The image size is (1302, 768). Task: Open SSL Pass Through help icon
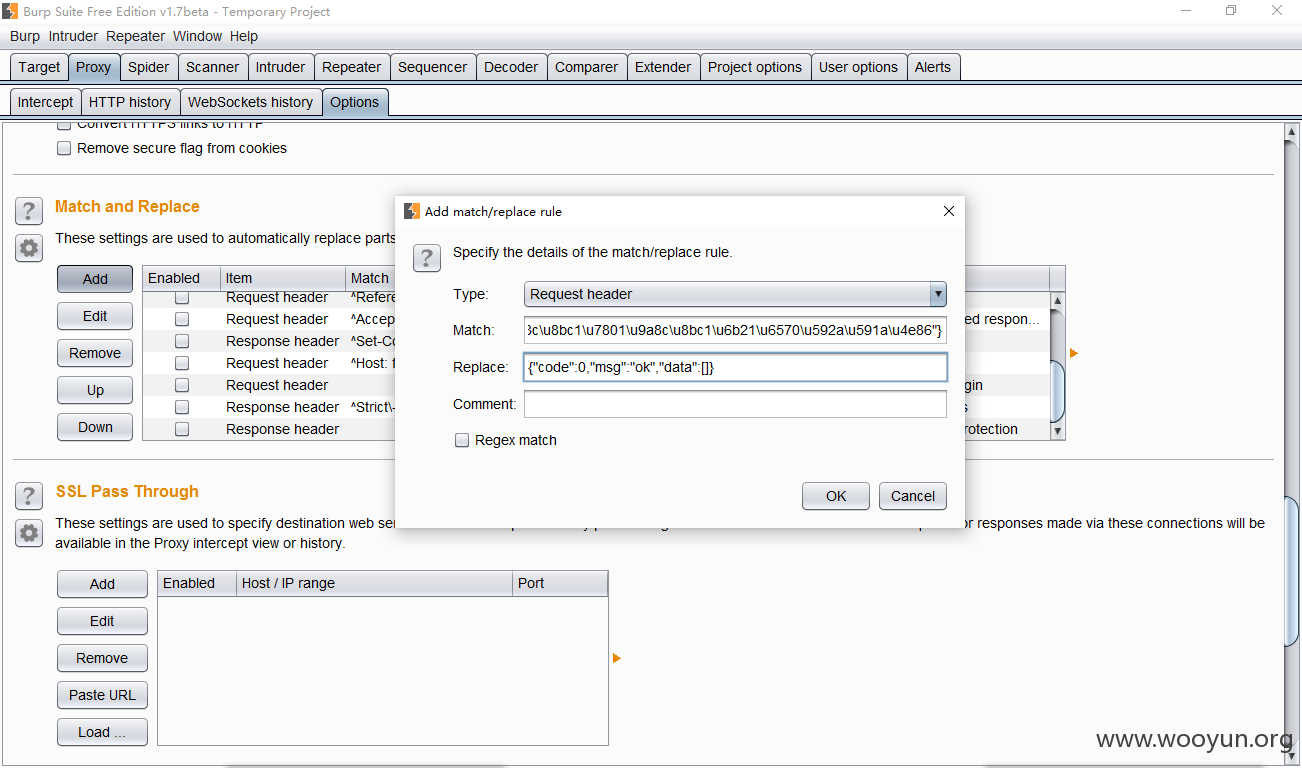click(x=29, y=496)
